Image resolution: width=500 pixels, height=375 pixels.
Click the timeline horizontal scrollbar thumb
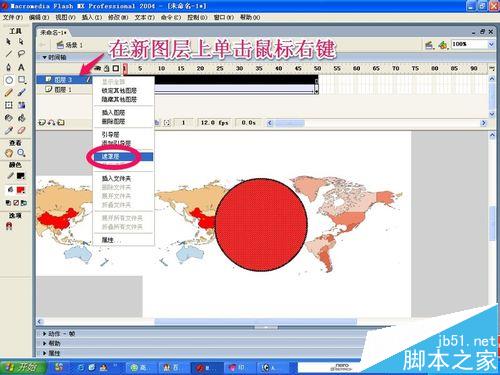(x=289, y=123)
